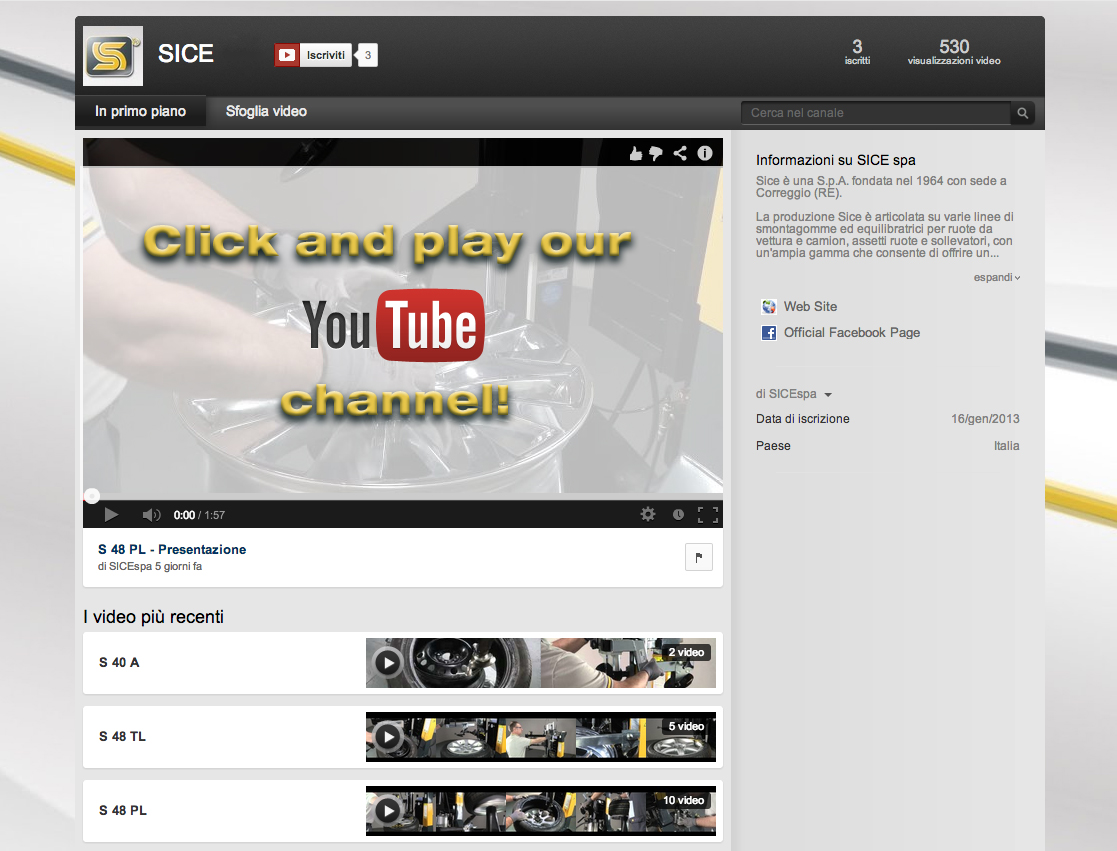Click the 2 video badge on S 40 A

click(686, 652)
